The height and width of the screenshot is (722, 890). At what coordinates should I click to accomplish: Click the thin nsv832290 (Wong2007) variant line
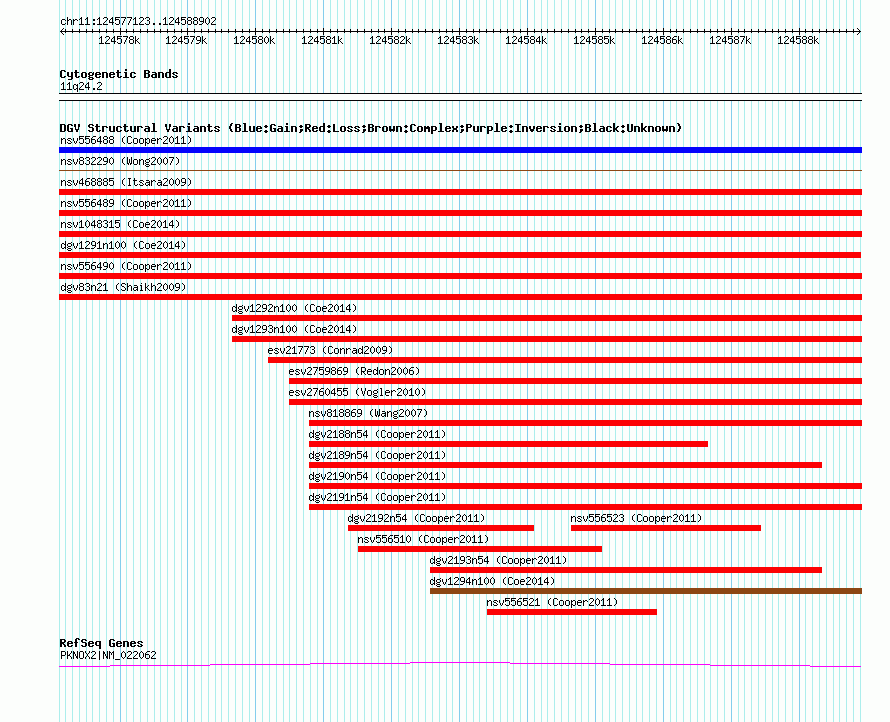tap(460, 170)
